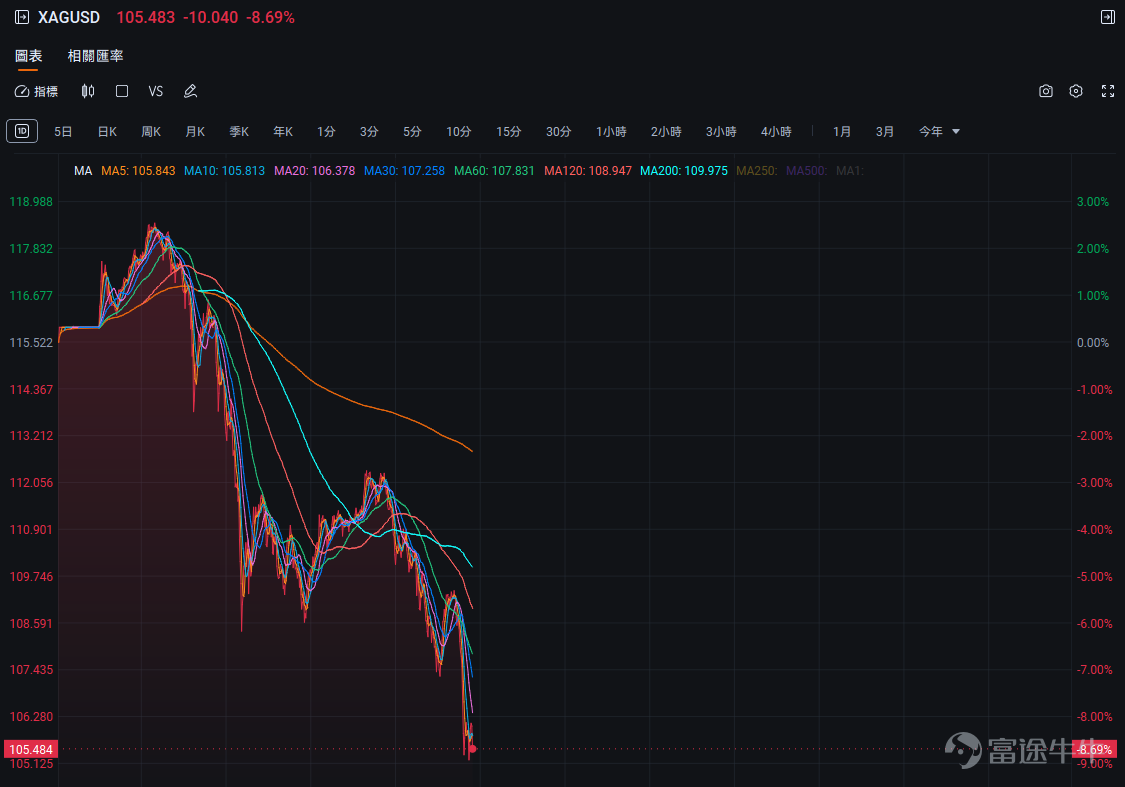The height and width of the screenshot is (787, 1125).
Task: Open the VS compare tool
Action: tap(156, 91)
